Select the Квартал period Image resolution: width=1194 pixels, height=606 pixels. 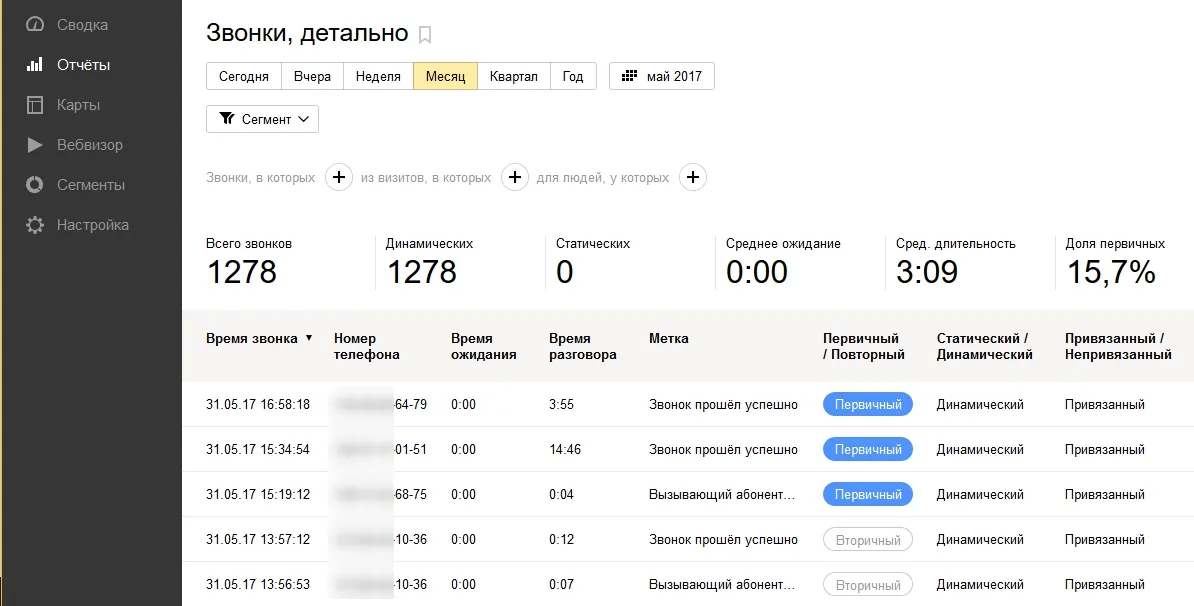[513, 76]
